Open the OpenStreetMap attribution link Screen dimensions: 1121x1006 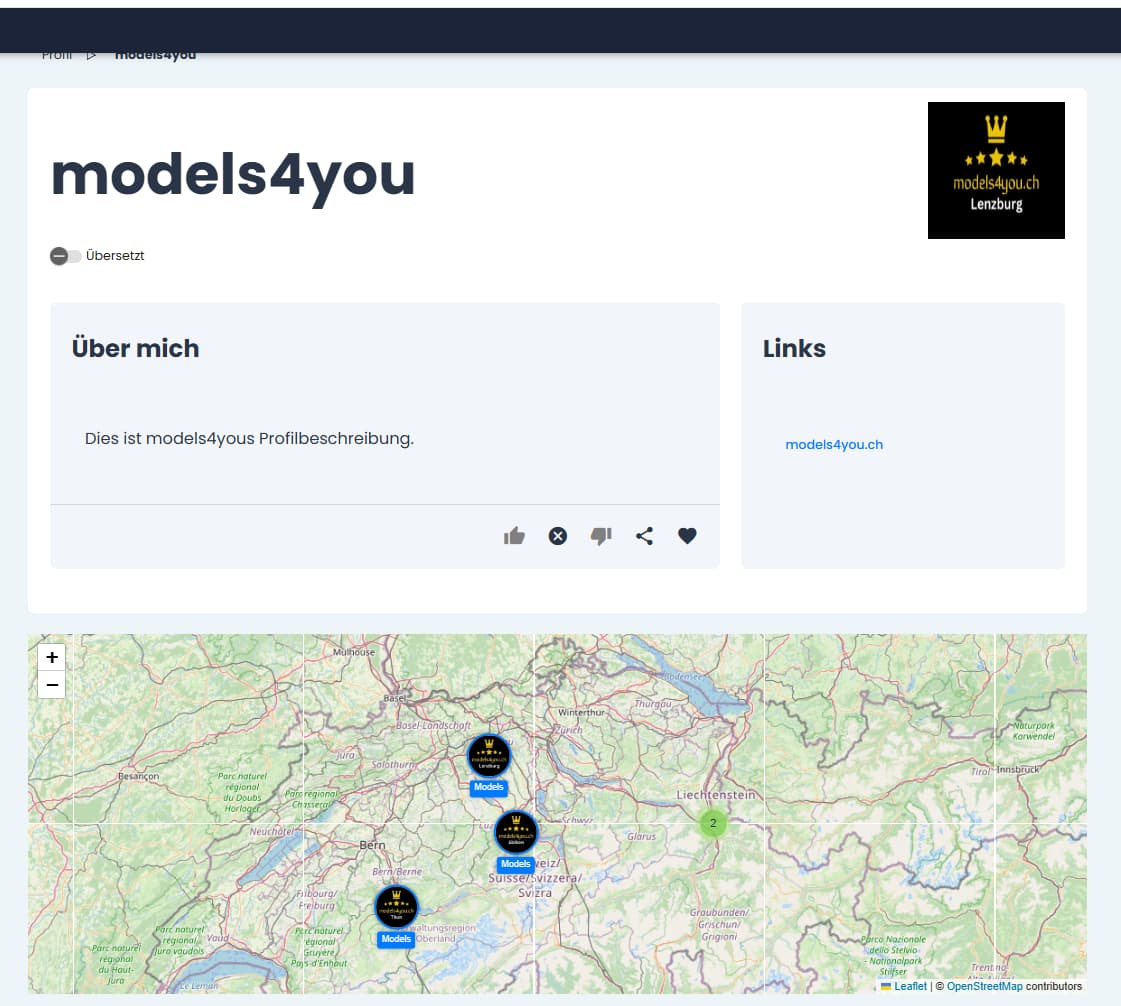point(984,986)
